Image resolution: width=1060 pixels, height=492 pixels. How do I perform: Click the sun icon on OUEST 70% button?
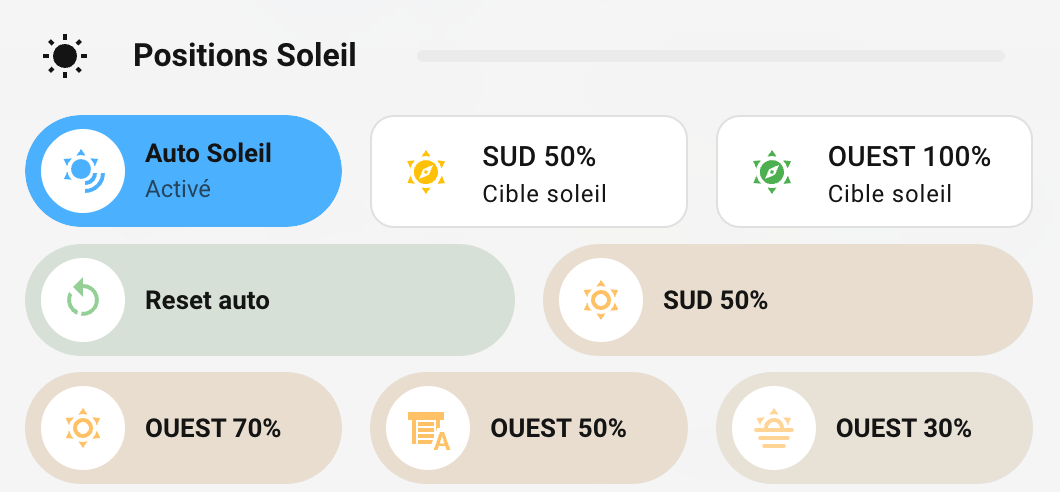(83, 428)
